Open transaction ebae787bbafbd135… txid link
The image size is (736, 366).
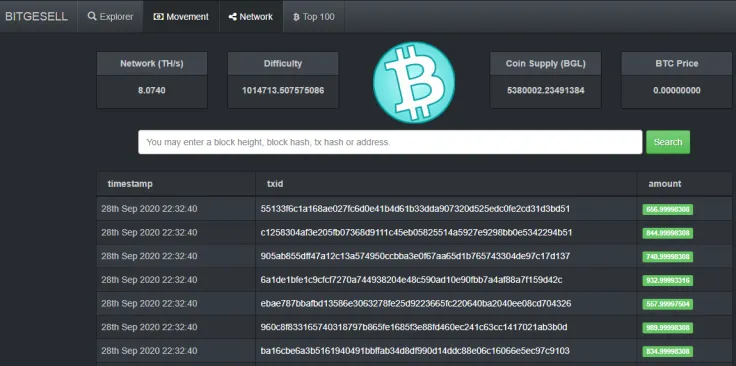(x=416, y=304)
